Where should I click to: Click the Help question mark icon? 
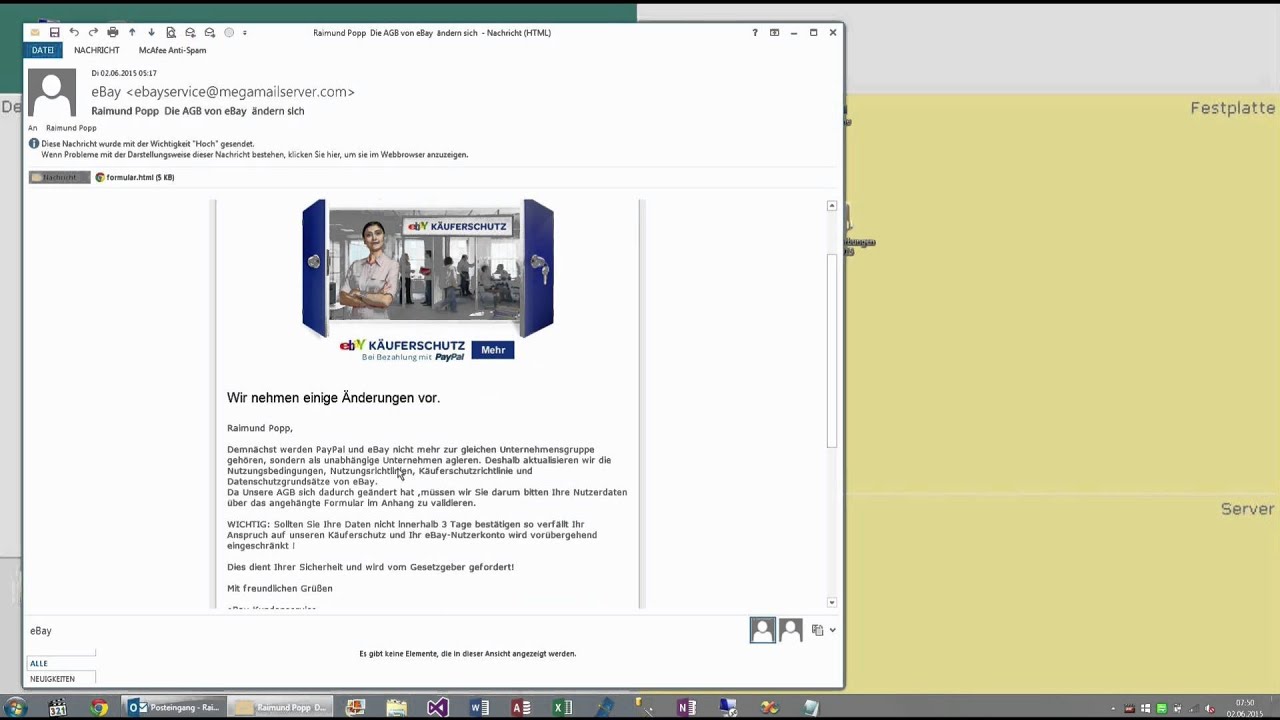click(755, 32)
